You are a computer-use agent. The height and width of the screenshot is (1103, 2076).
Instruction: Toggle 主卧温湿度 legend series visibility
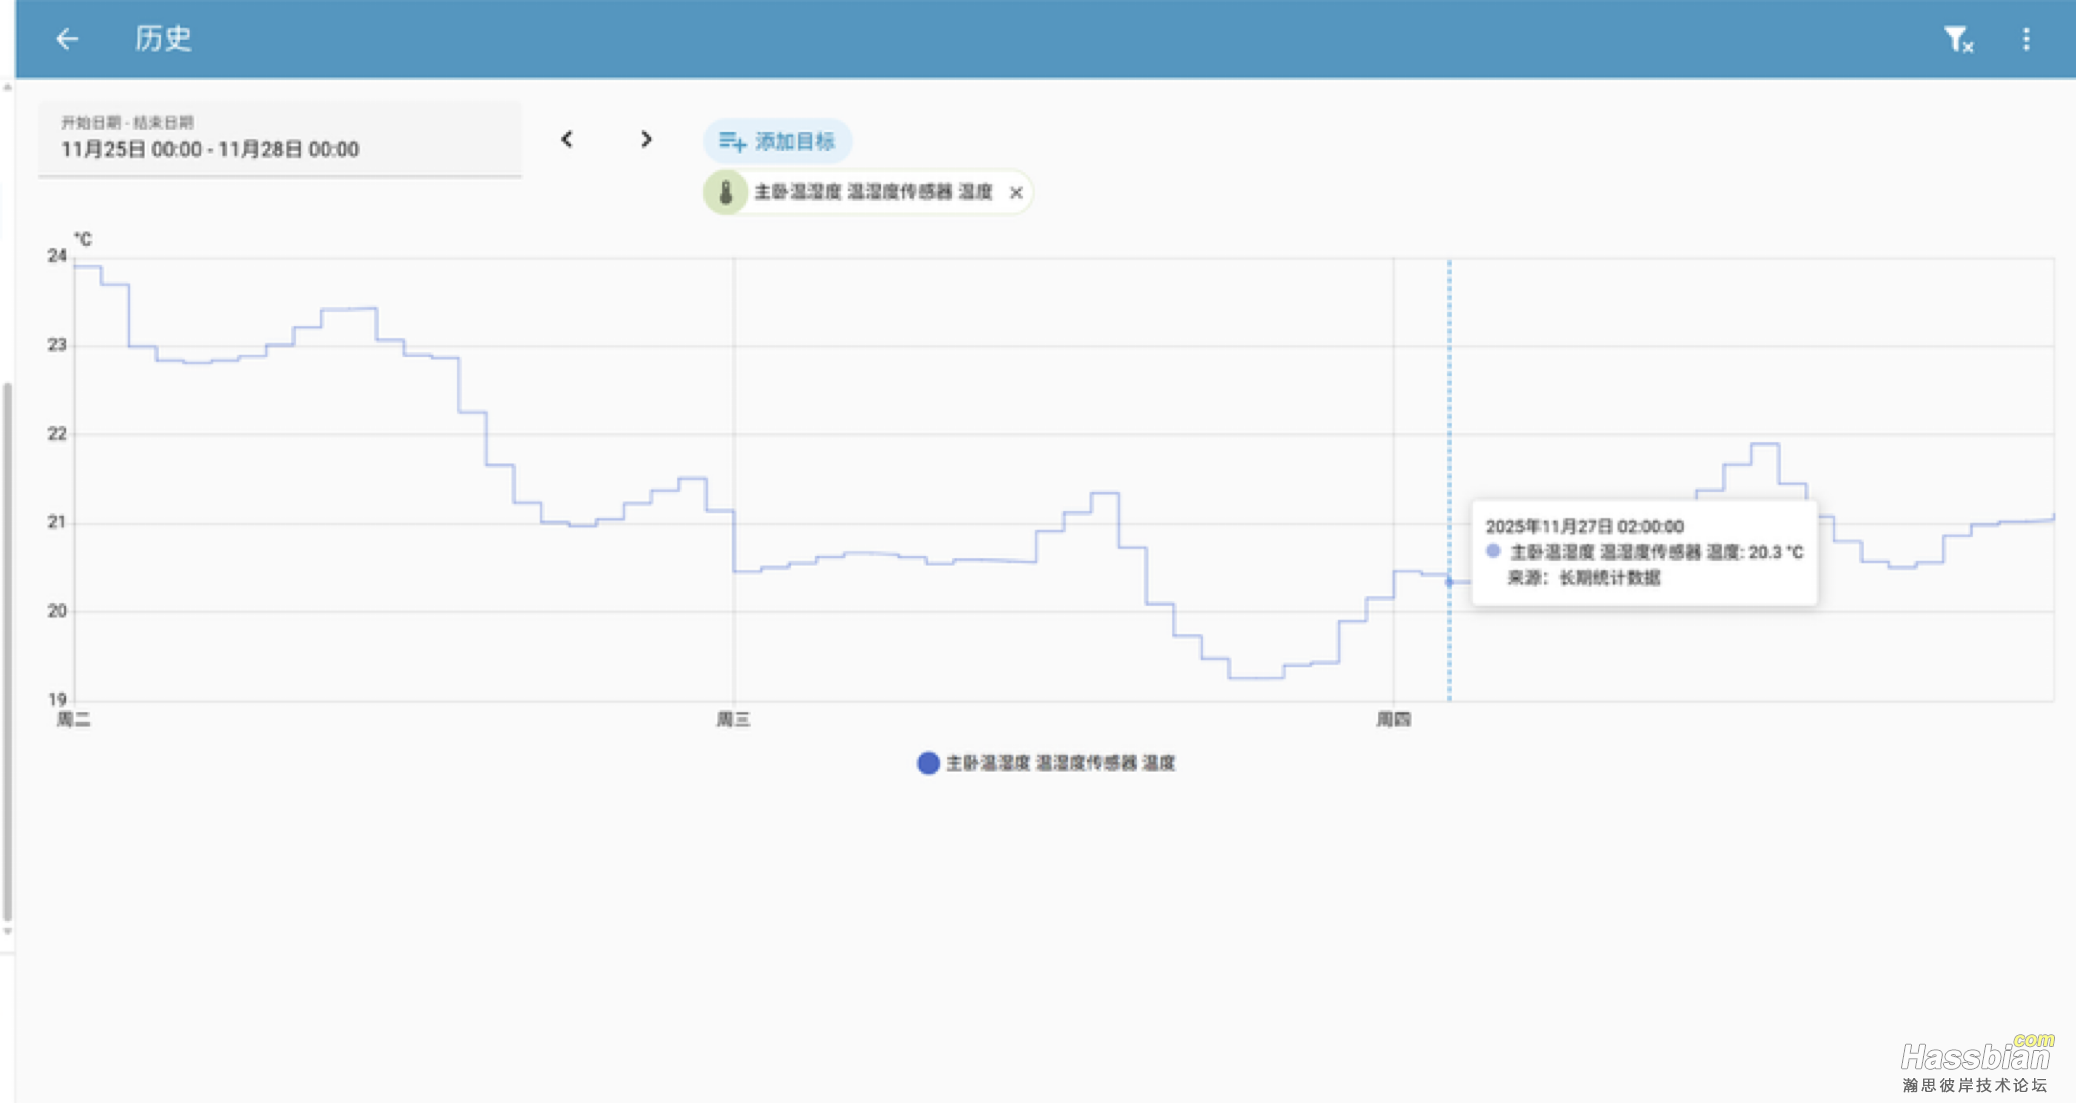1059,763
